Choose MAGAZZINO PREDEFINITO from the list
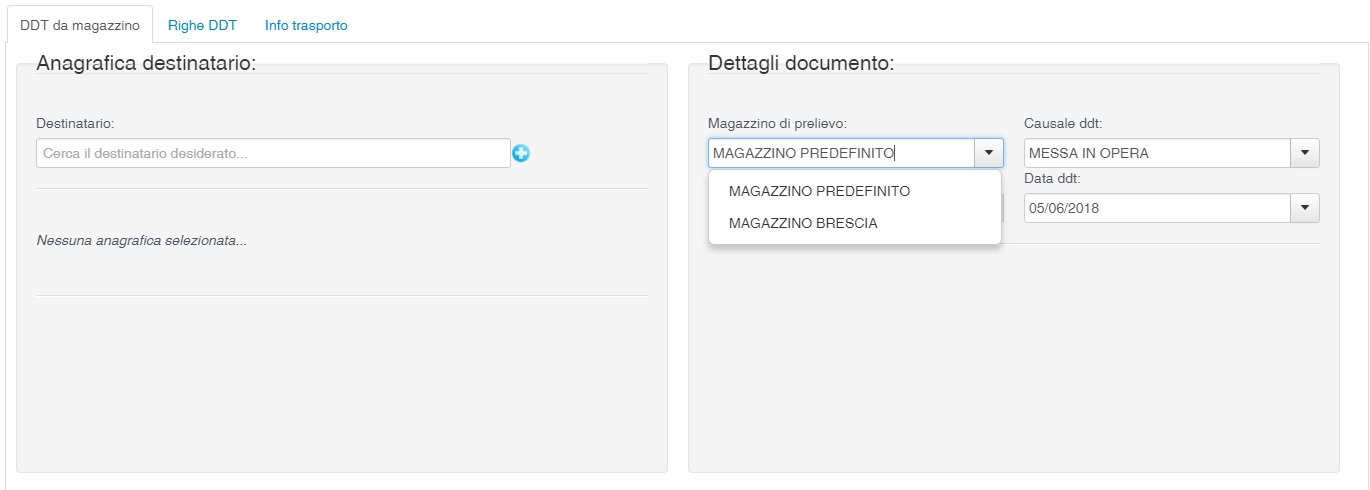 tap(819, 191)
